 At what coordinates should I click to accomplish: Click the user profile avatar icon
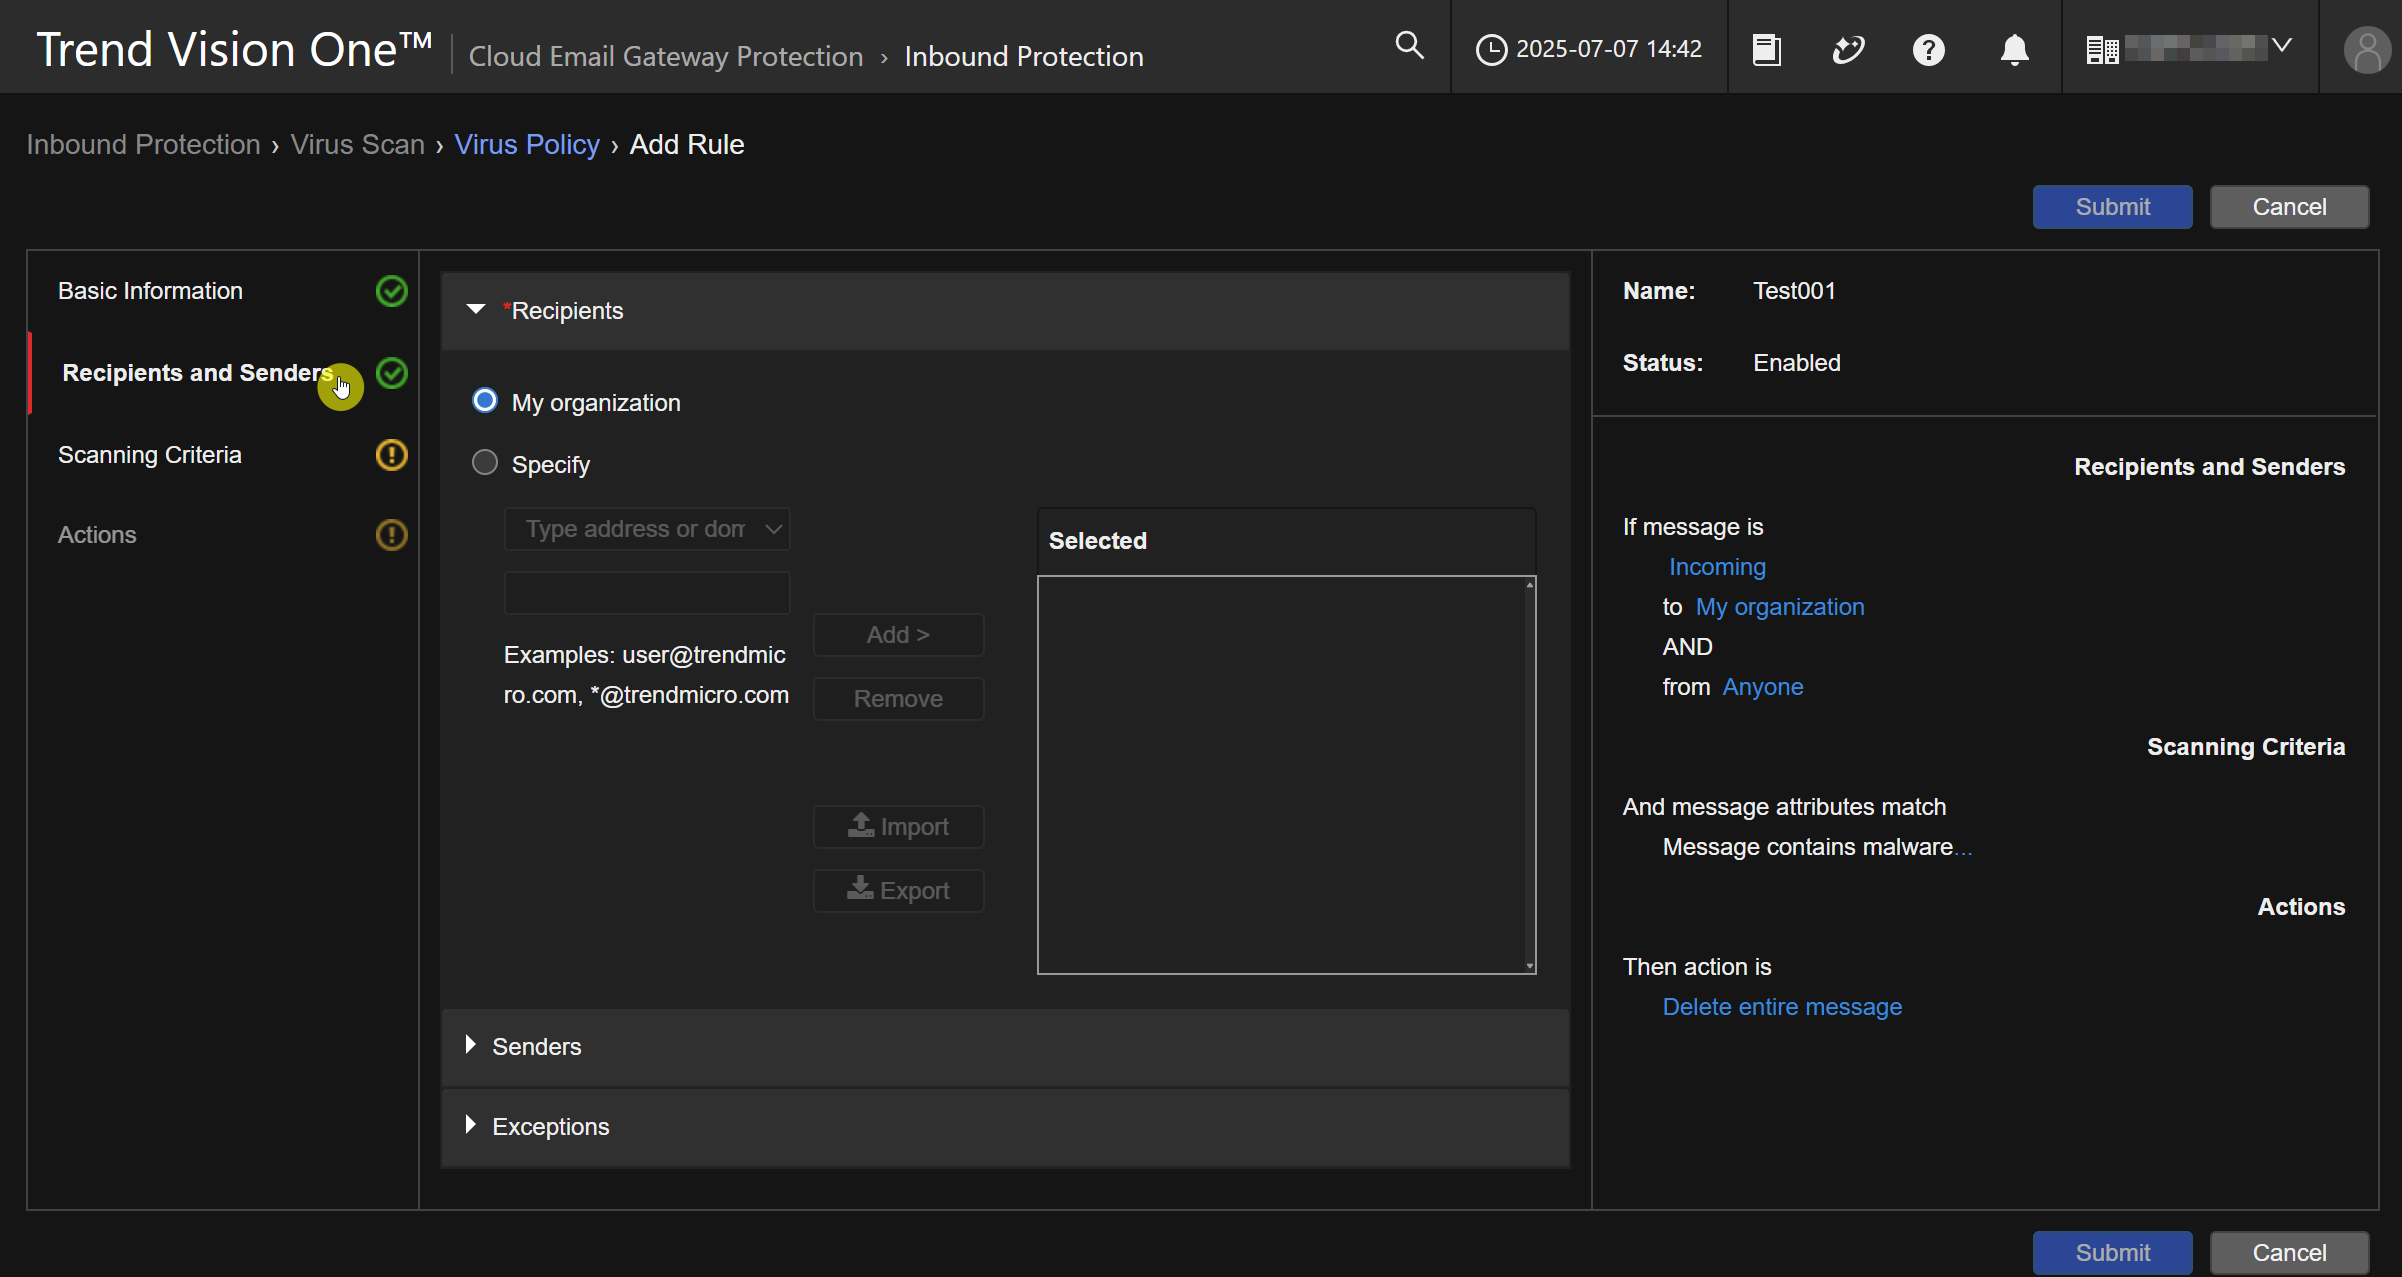[x=2366, y=50]
